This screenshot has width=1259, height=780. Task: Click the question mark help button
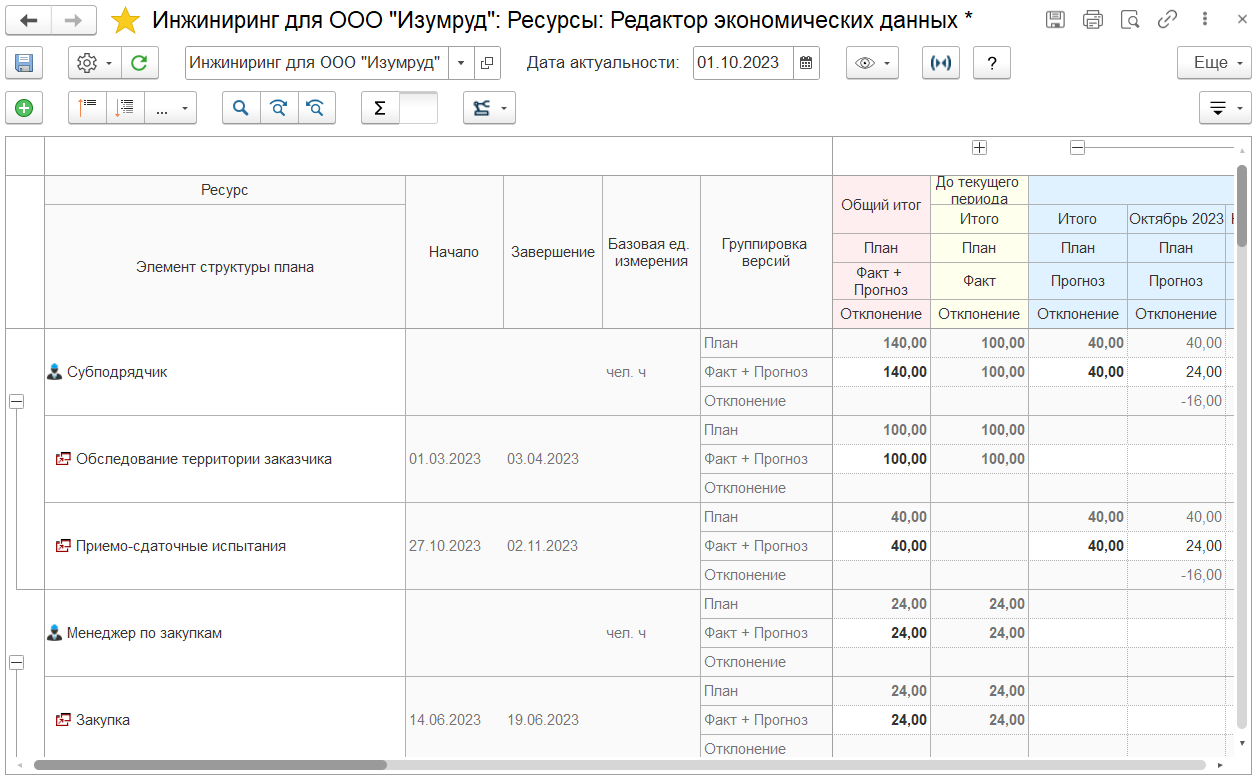991,63
